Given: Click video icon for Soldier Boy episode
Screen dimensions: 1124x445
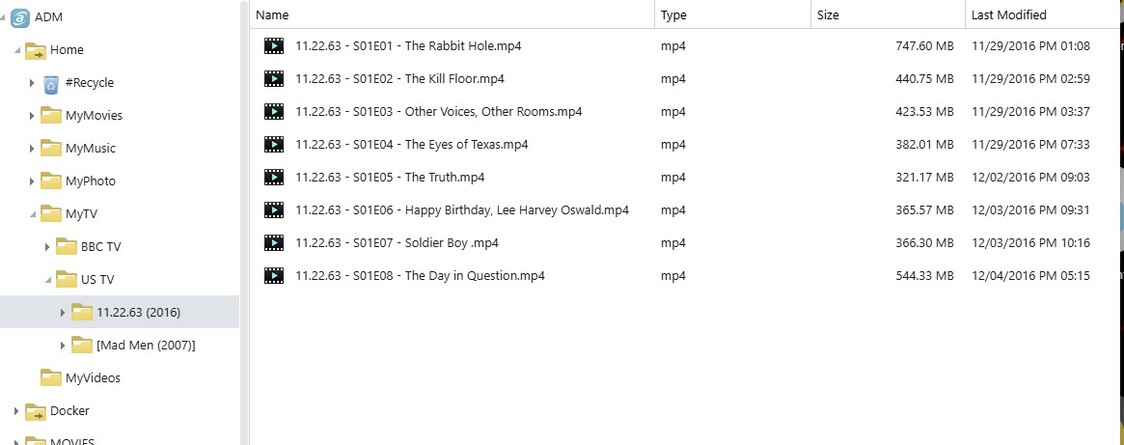Looking at the screenshot, I should (x=274, y=243).
